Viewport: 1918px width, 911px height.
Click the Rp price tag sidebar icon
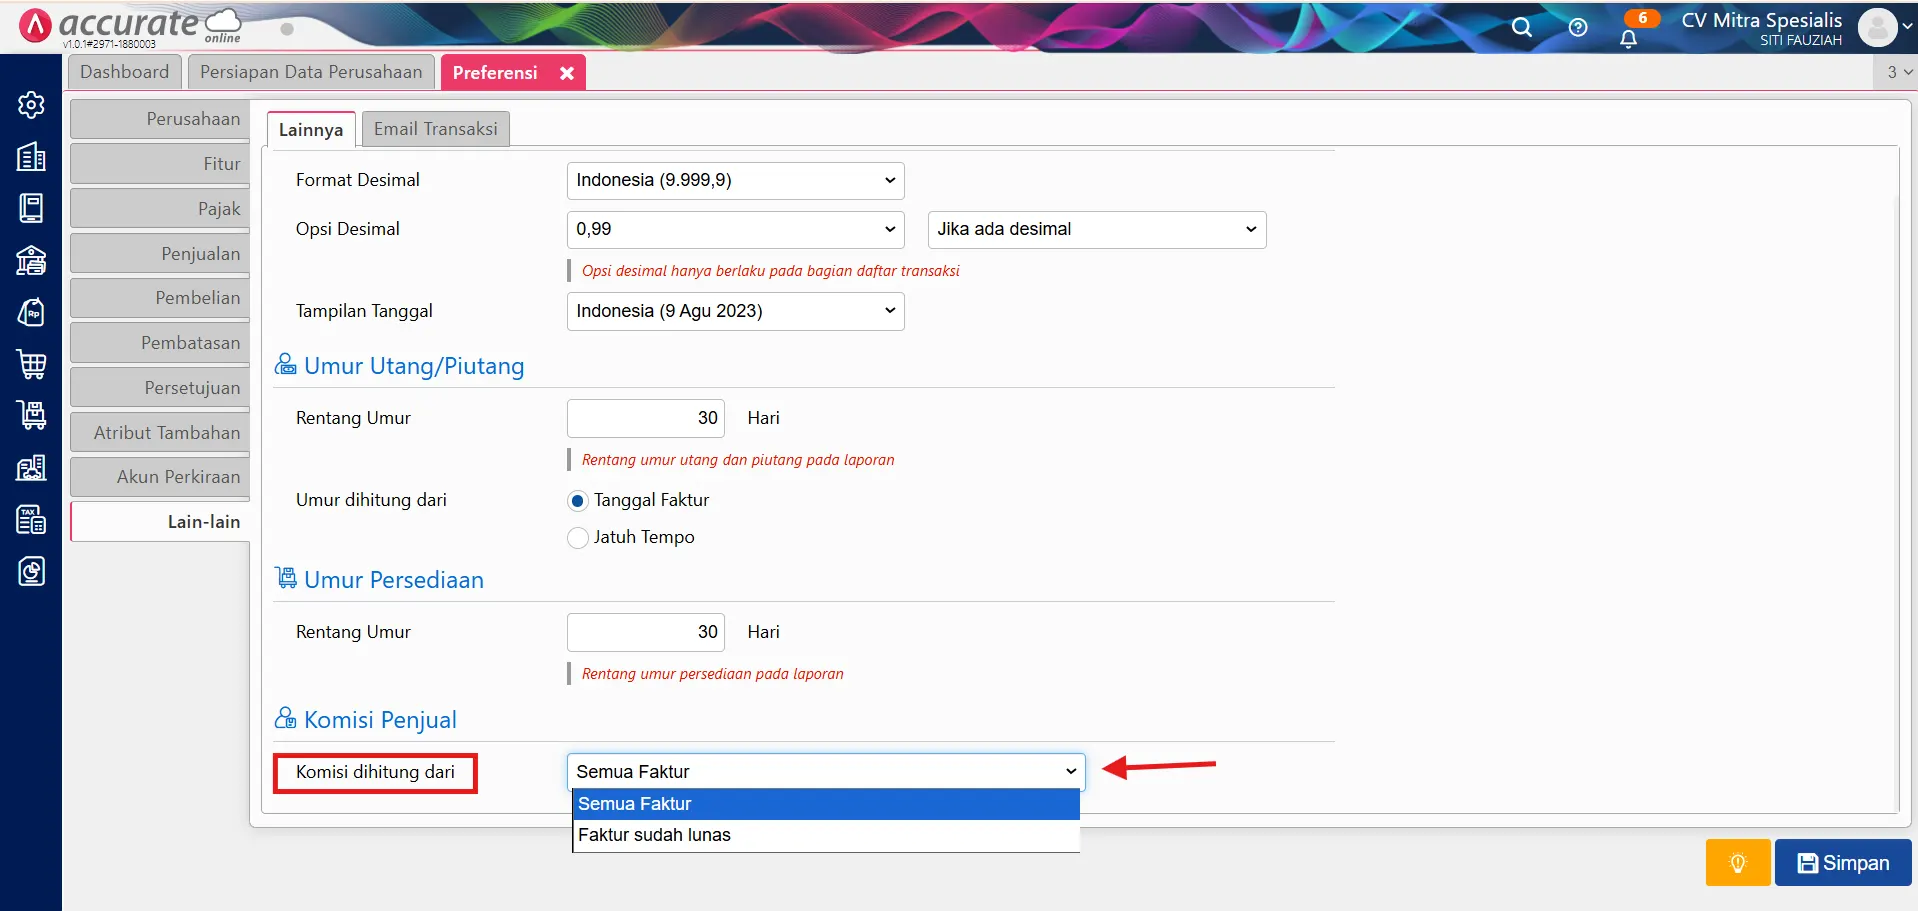click(31, 313)
